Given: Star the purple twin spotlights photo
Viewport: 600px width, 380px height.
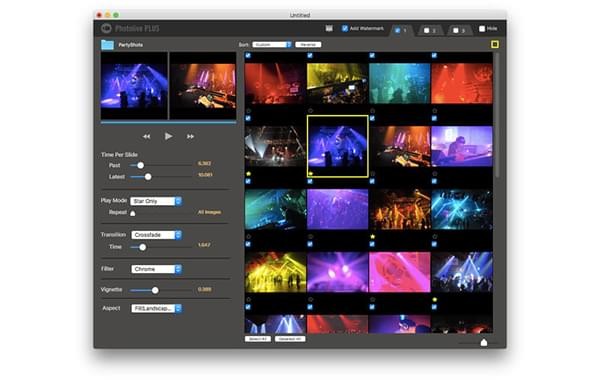Looking at the screenshot, I should [310, 300].
